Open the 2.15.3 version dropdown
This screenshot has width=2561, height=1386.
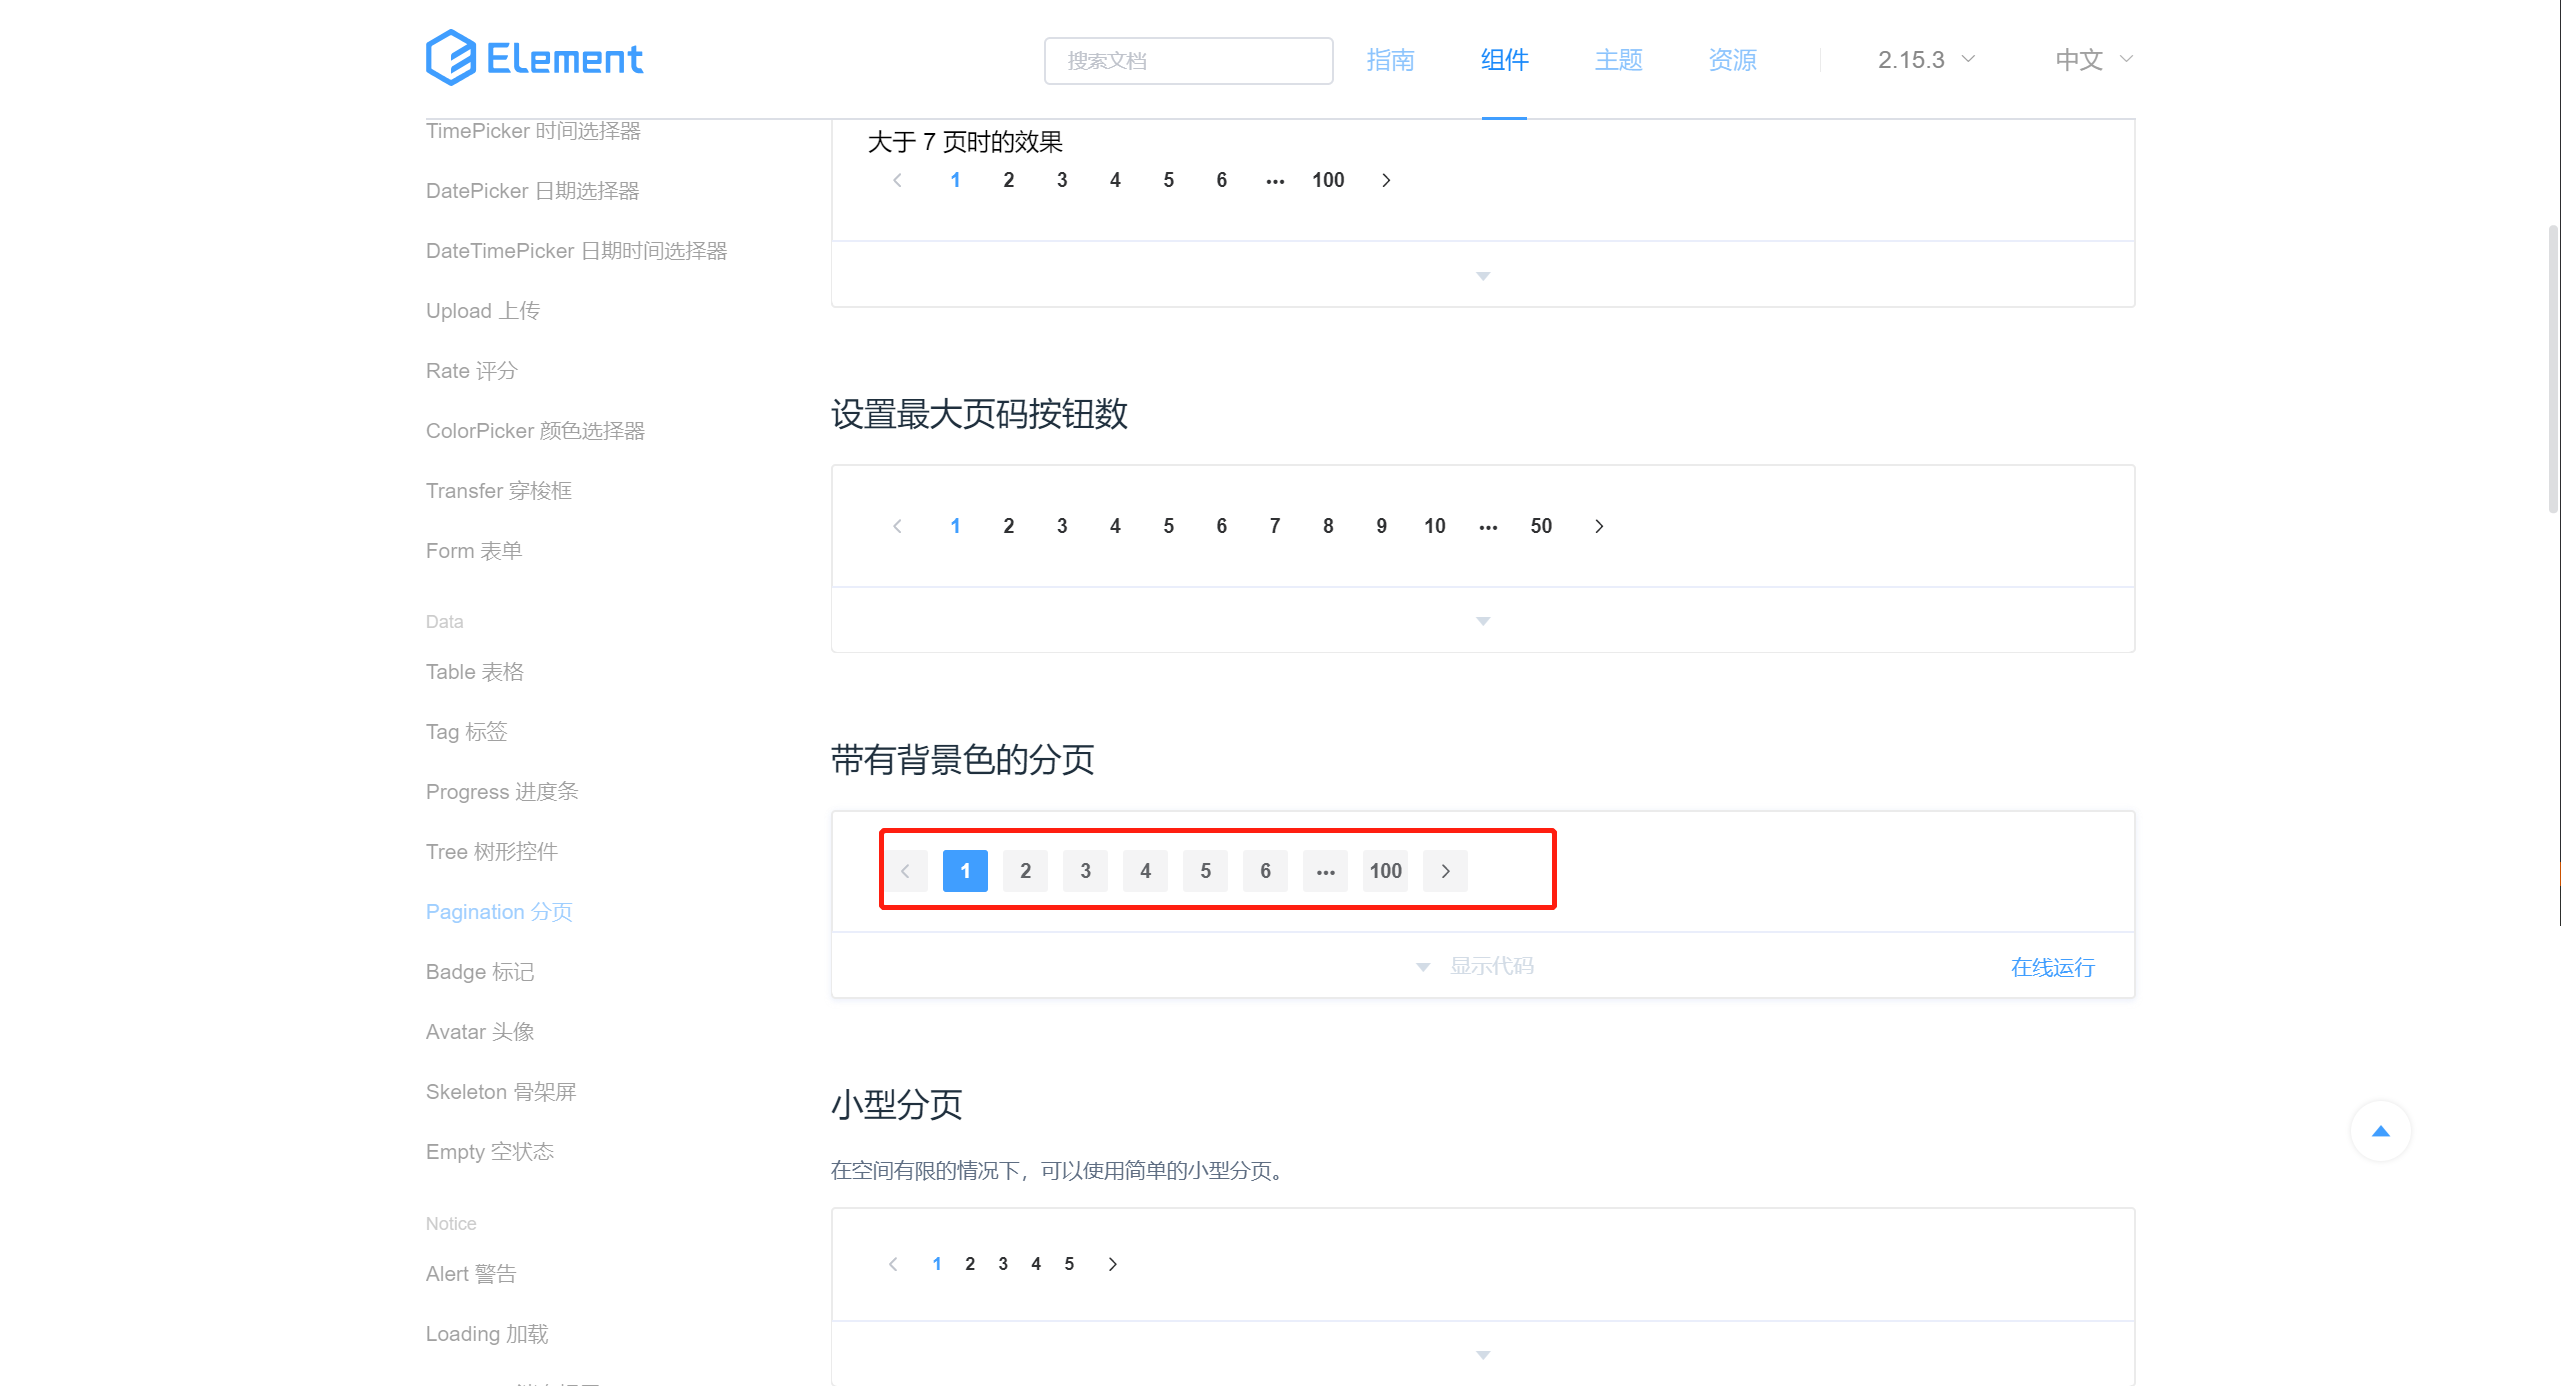click(x=1926, y=60)
